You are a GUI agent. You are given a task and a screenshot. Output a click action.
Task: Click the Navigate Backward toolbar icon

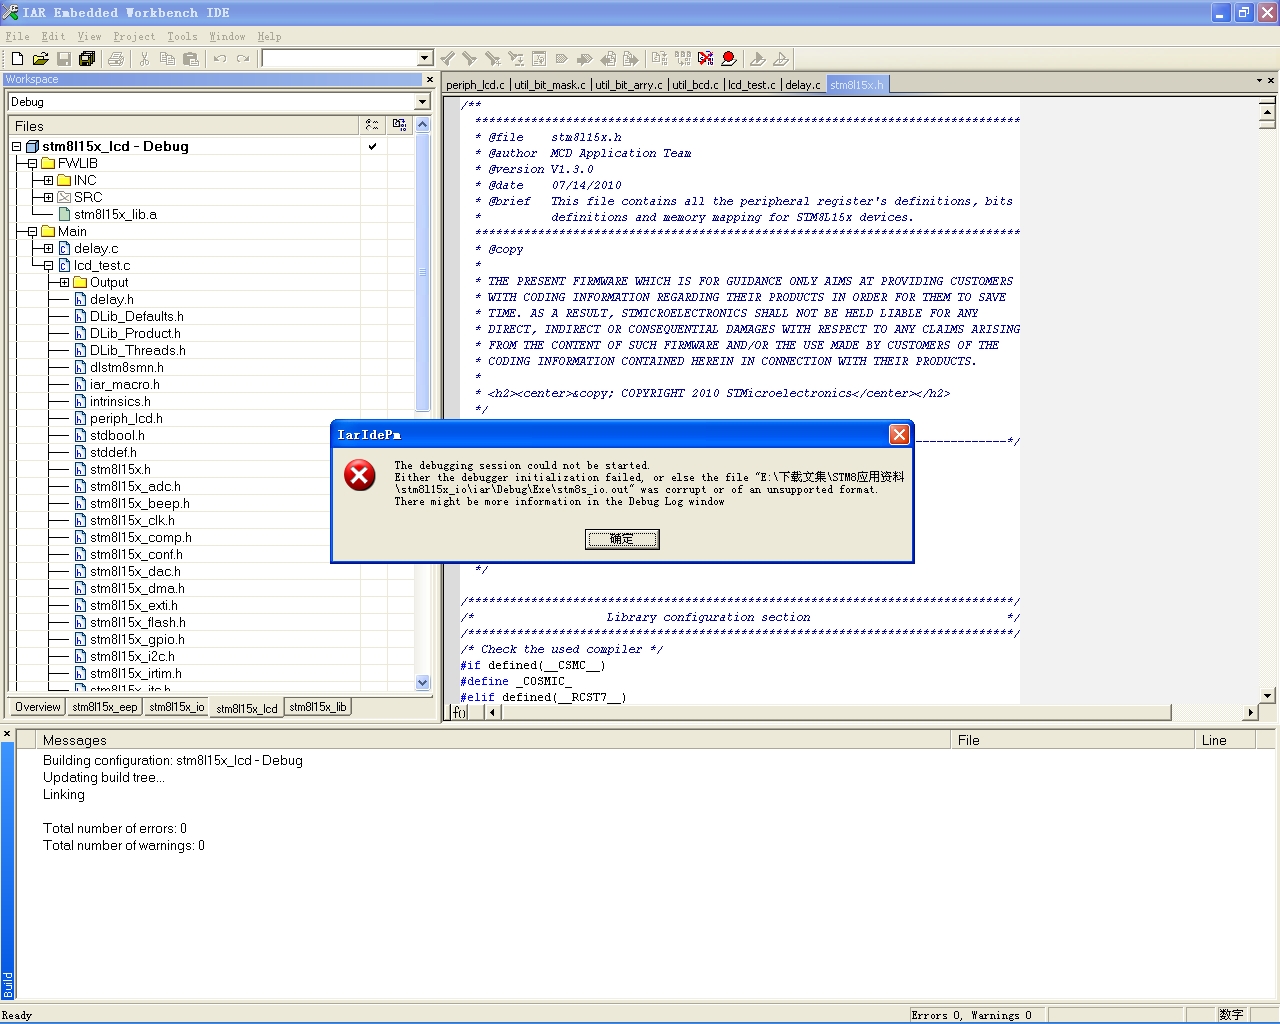click(x=608, y=59)
